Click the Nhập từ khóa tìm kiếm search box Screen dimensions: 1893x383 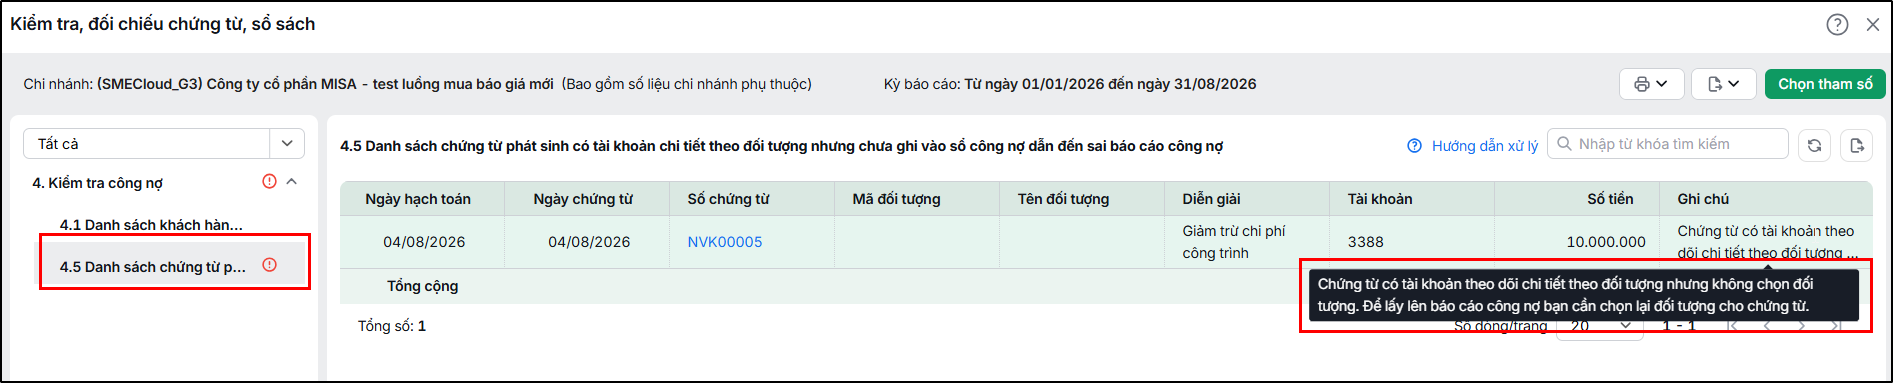1668,144
